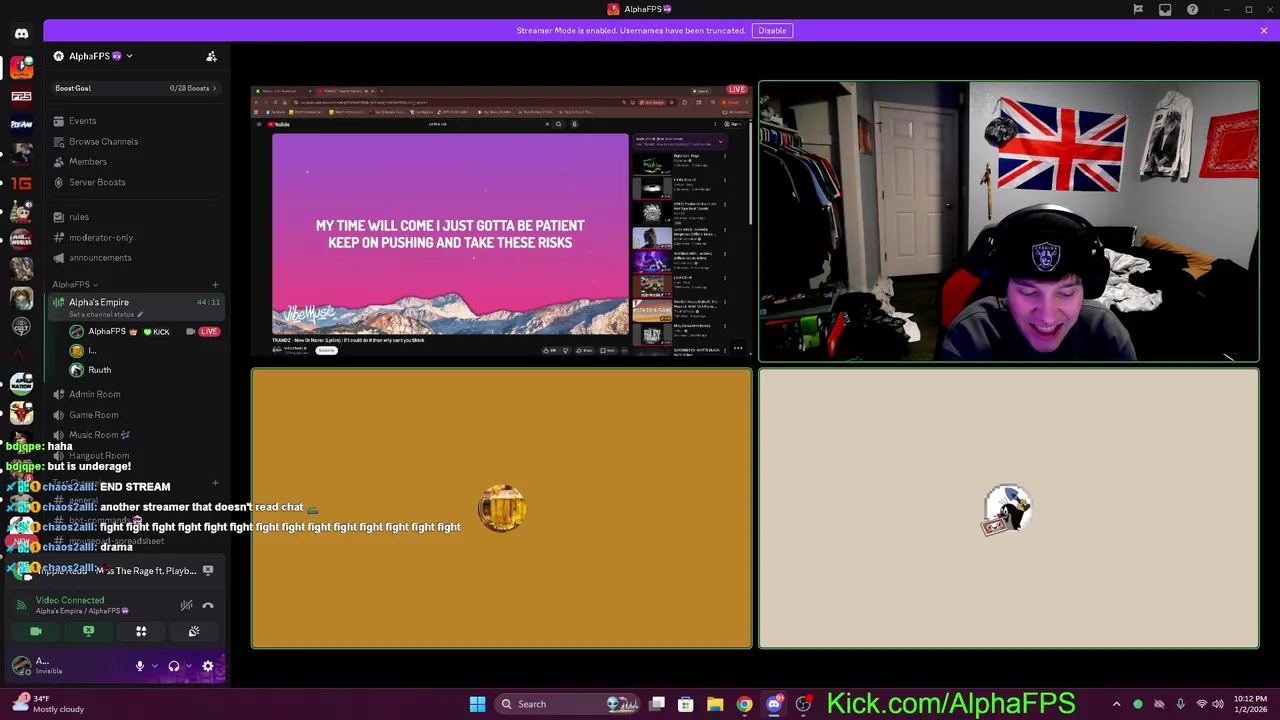Disable Streamer Mode button in banner
Image resolution: width=1280 pixels, height=720 pixels.
click(x=772, y=30)
